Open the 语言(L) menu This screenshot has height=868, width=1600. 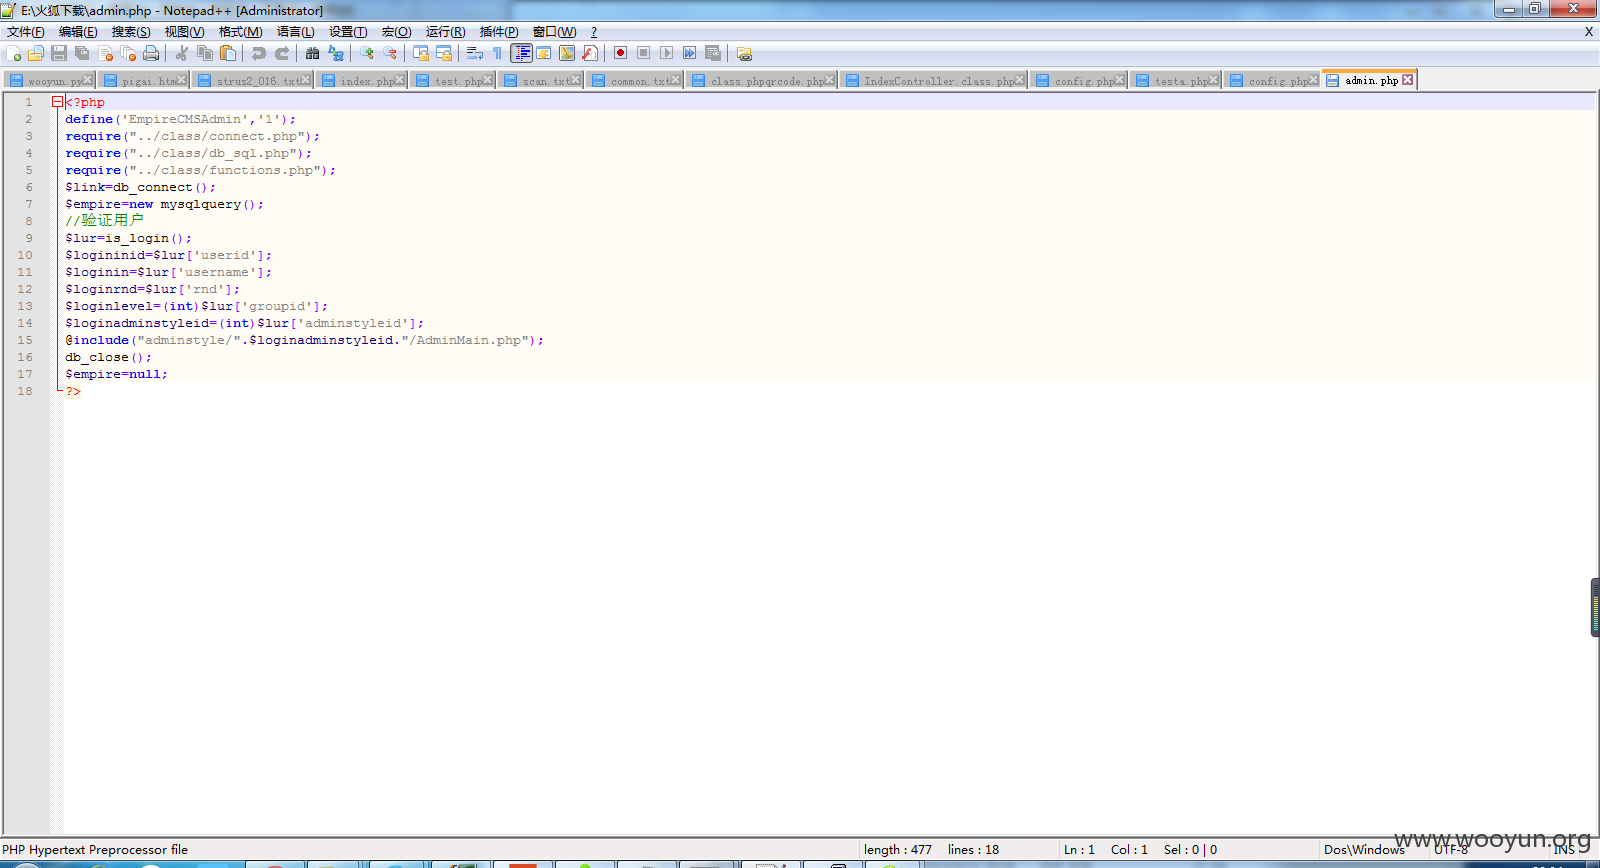tap(296, 32)
